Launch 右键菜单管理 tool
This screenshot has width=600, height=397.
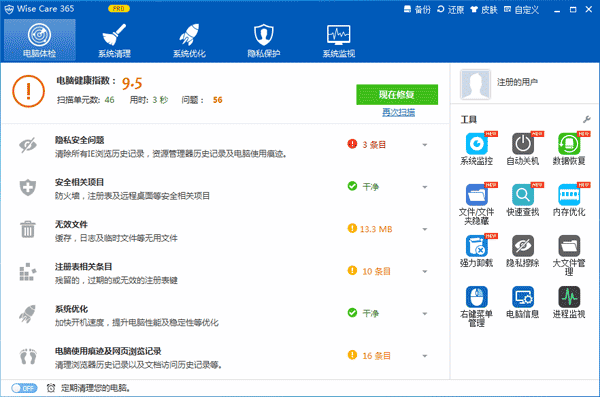click(476, 306)
